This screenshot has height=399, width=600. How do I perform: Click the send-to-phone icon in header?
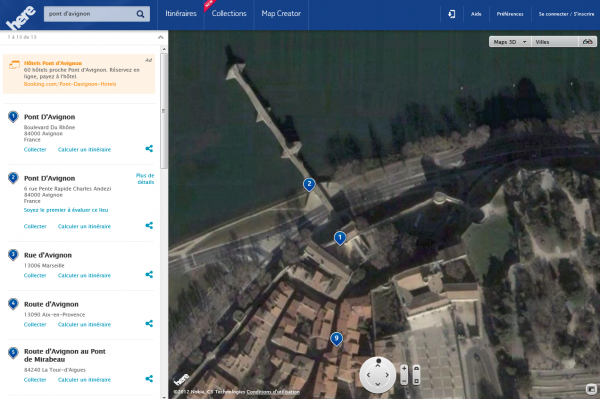click(452, 14)
